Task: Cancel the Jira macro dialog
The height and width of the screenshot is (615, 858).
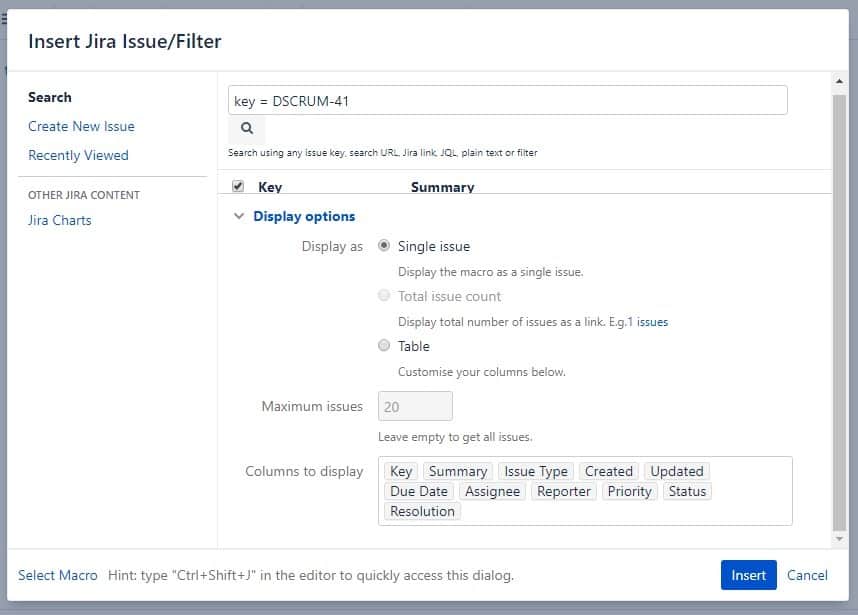Action: click(807, 575)
